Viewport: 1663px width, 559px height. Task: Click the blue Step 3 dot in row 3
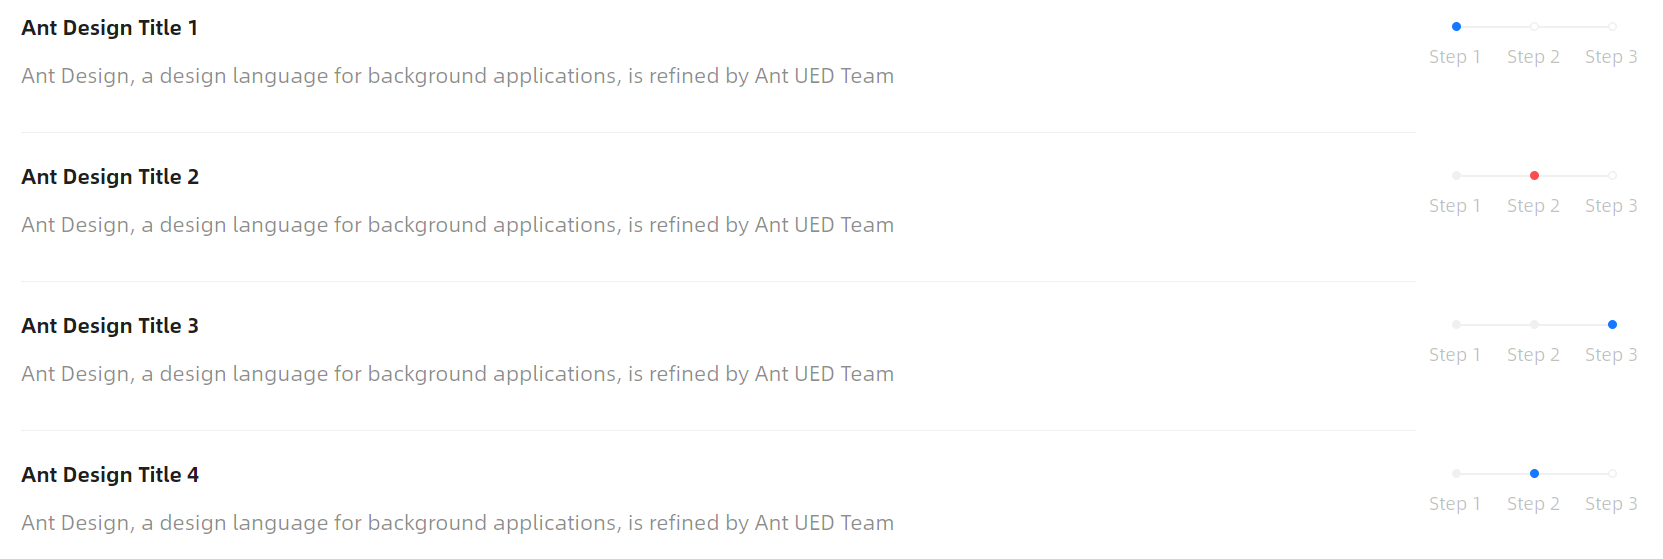pyautogui.click(x=1612, y=325)
